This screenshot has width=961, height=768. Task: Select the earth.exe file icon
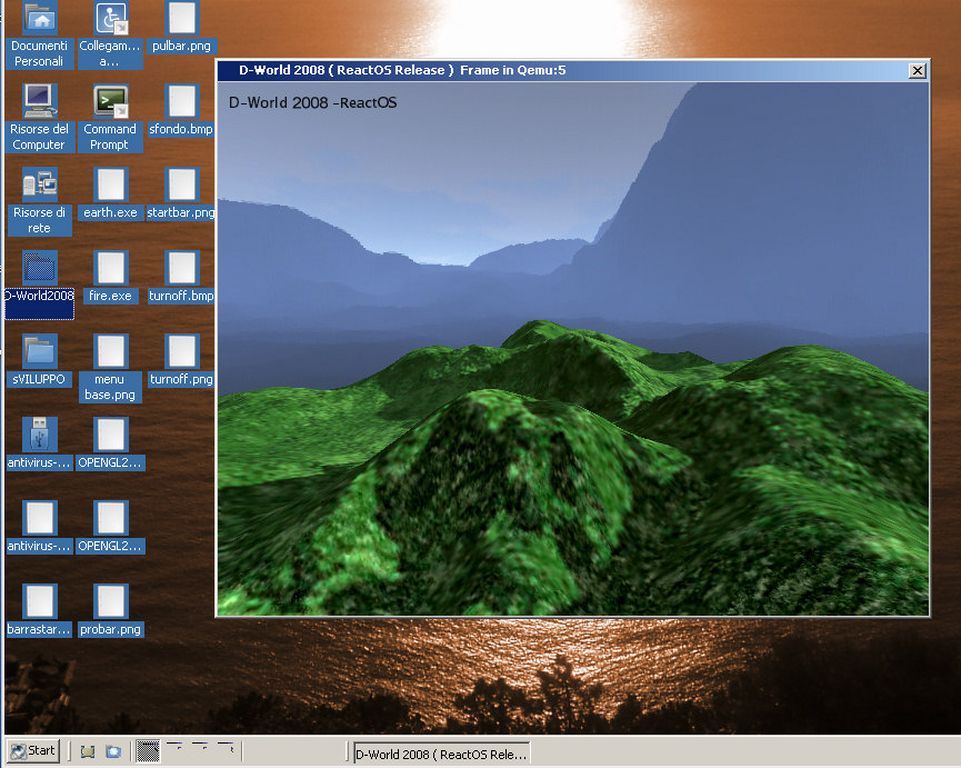110,185
